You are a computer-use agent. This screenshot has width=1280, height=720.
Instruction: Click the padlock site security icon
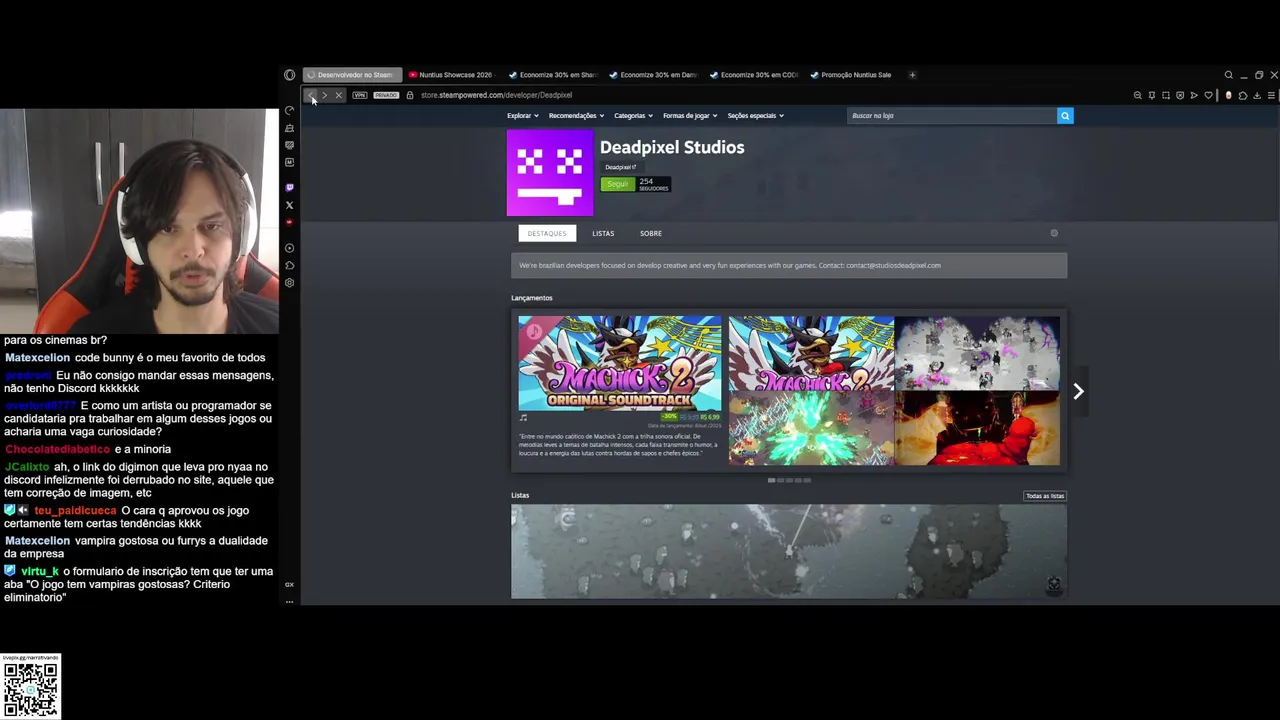tap(409, 95)
